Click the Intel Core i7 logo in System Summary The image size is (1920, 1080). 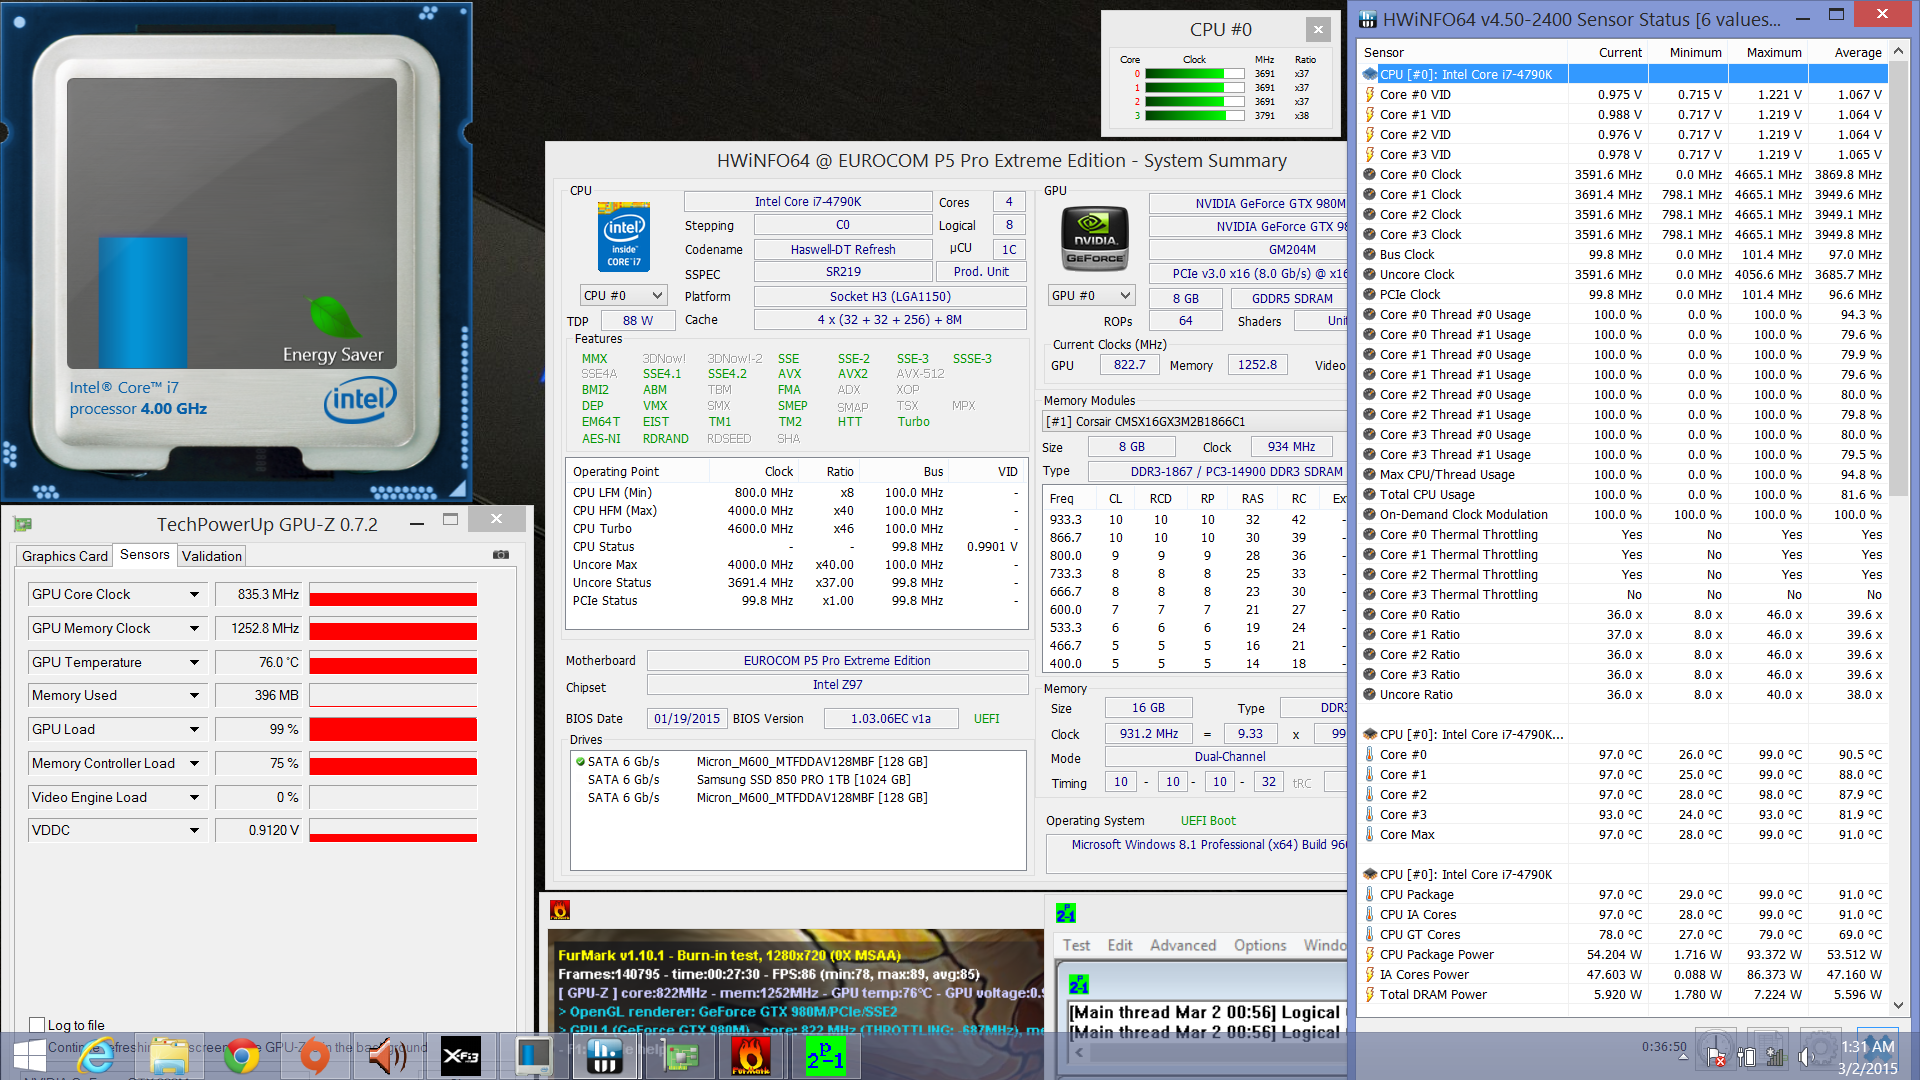624,237
